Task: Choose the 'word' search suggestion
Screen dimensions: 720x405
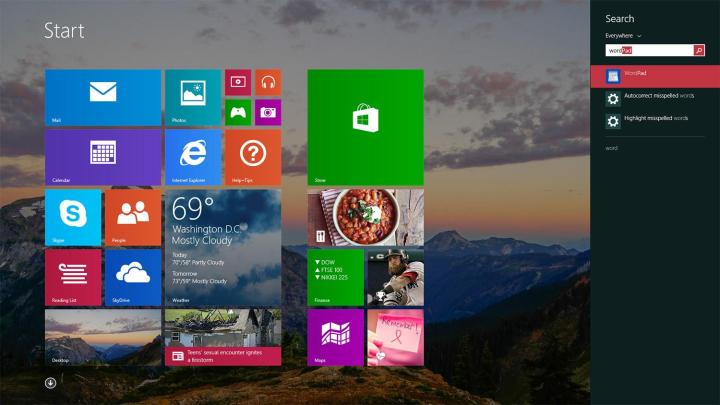Action: [612, 148]
